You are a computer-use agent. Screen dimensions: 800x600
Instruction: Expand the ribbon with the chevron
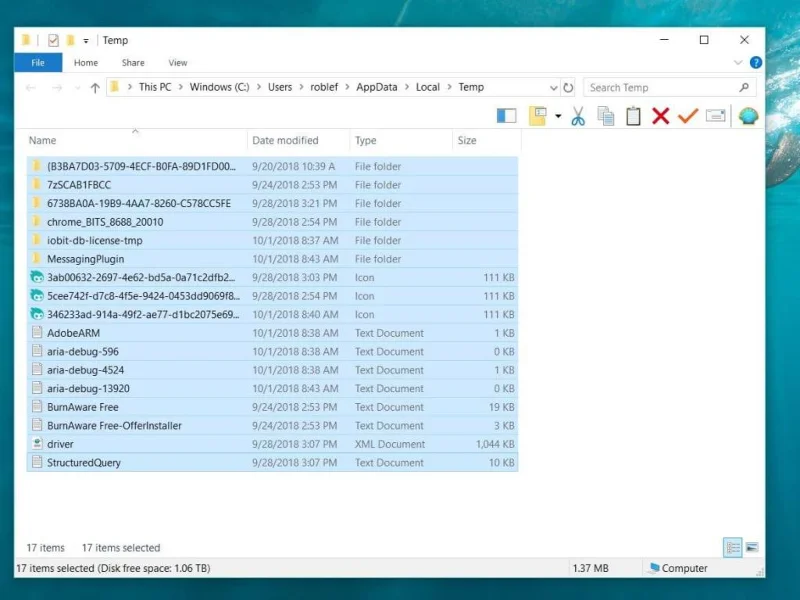[x=738, y=62]
